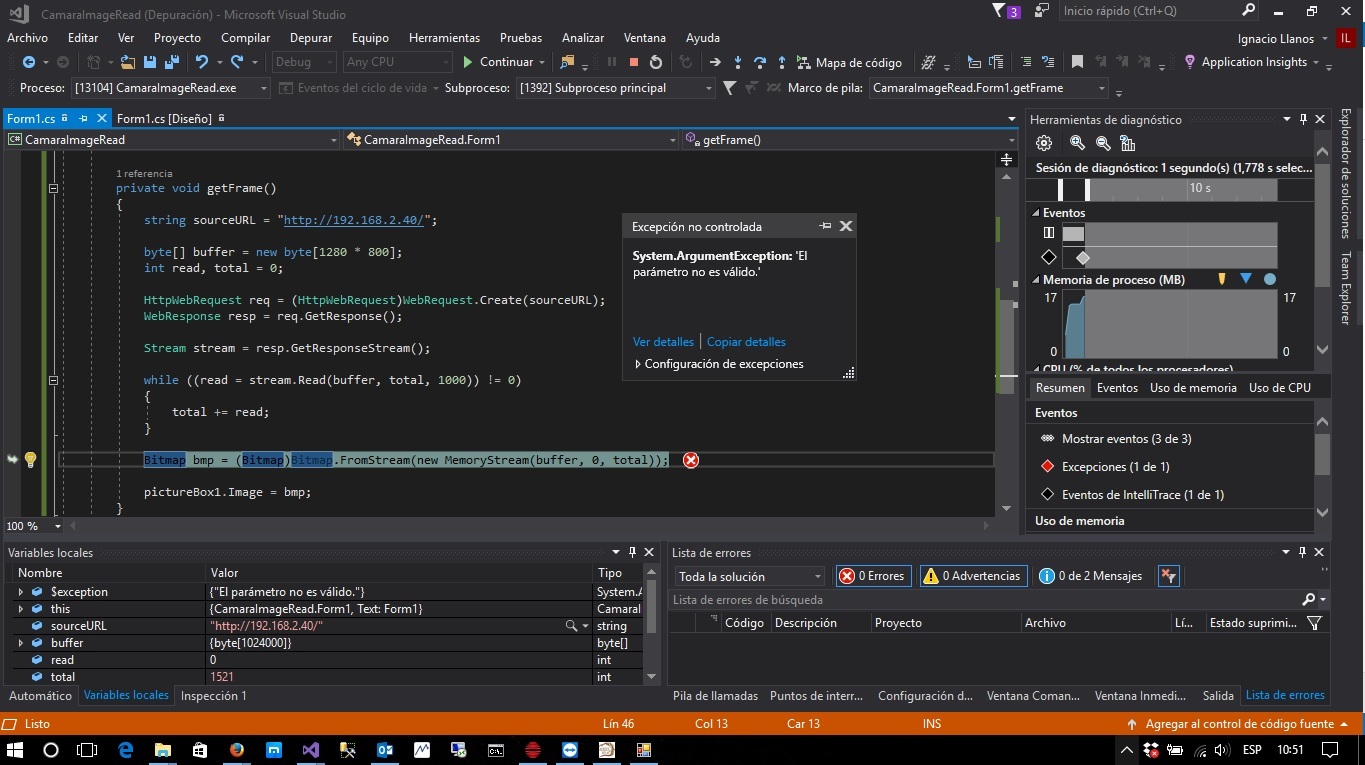Viewport: 1365px width, 765px height.
Task: Toggle the build IntelliSense errors filter icon
Action: (1169, 576)
